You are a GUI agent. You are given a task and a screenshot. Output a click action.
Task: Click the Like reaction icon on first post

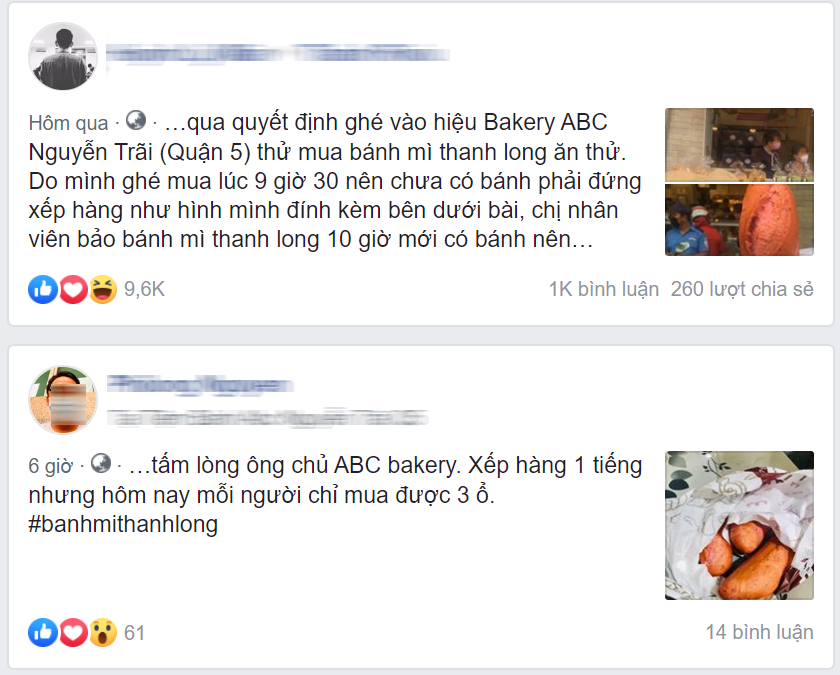[43, 289]
